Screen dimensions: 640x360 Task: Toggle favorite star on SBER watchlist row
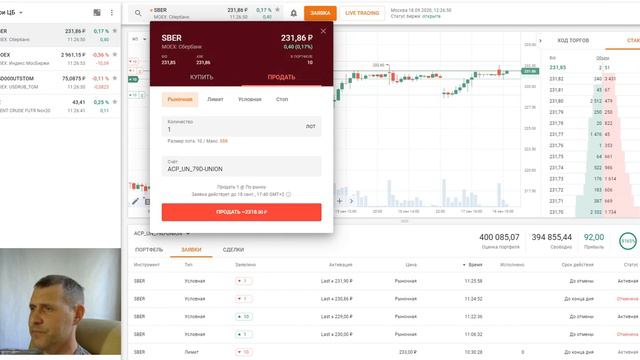pos(115,31)
